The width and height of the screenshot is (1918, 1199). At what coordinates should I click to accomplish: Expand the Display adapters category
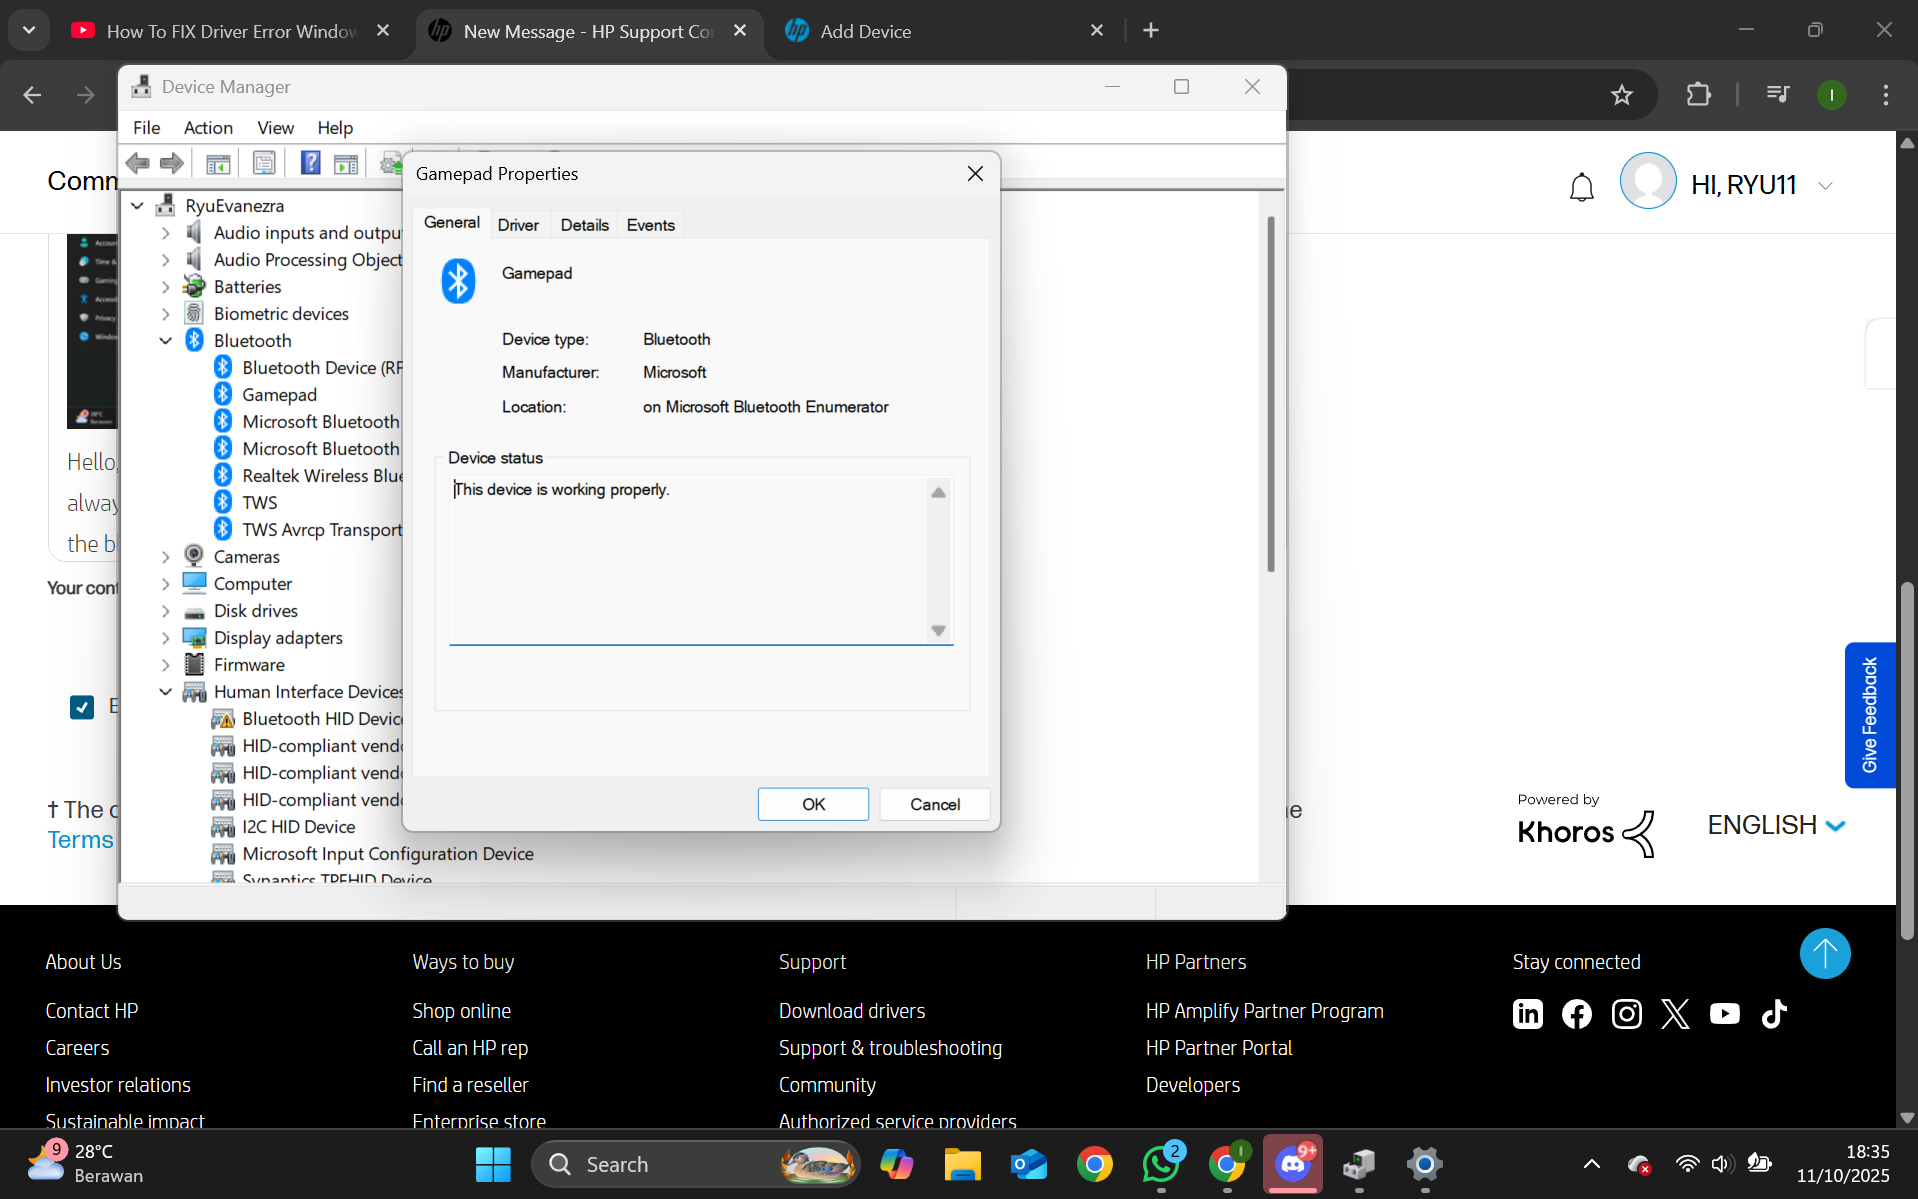coord(166,638)
